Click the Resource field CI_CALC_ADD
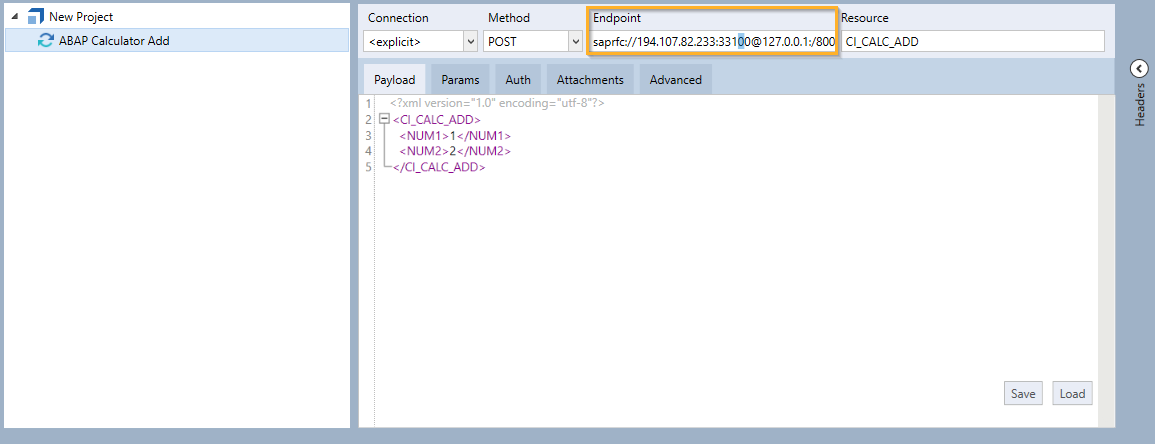 (972, 42)
